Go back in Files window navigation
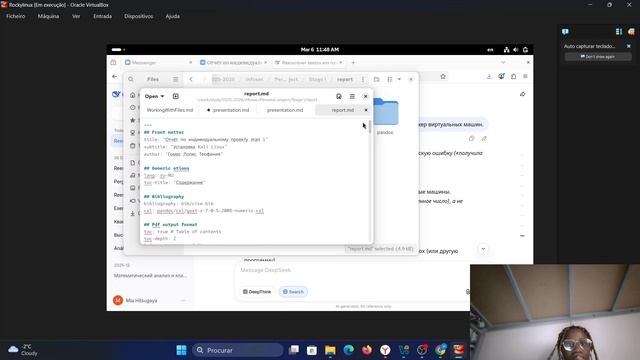The width and height of the screenshot is (640, 360). pyautogui.click(x=191, y=79)
